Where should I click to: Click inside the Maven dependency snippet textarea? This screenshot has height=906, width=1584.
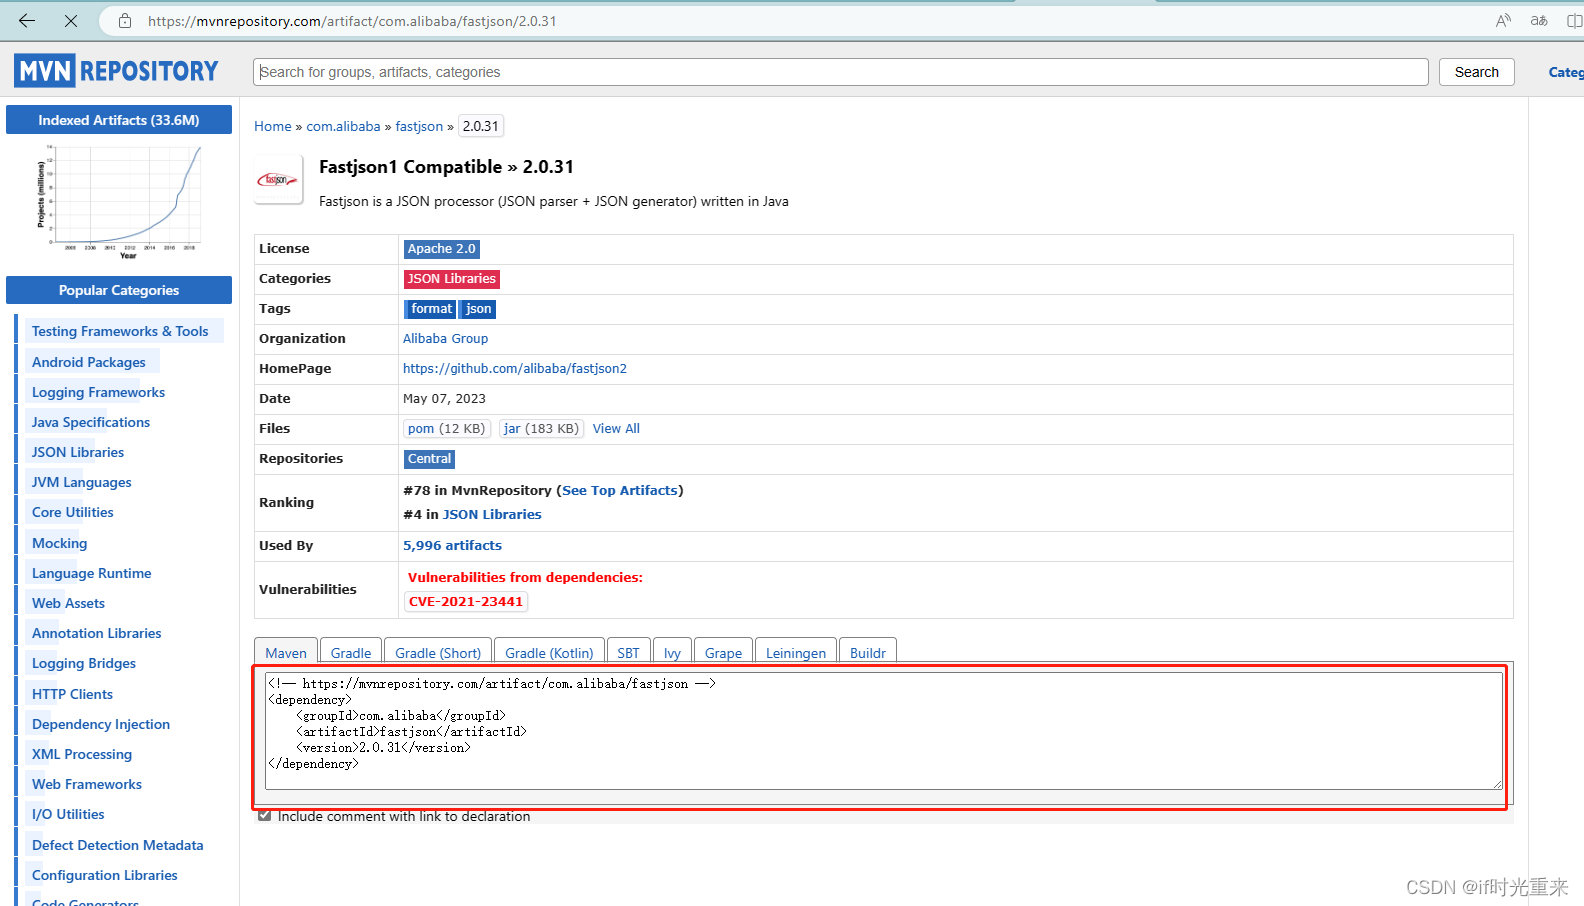884,731
